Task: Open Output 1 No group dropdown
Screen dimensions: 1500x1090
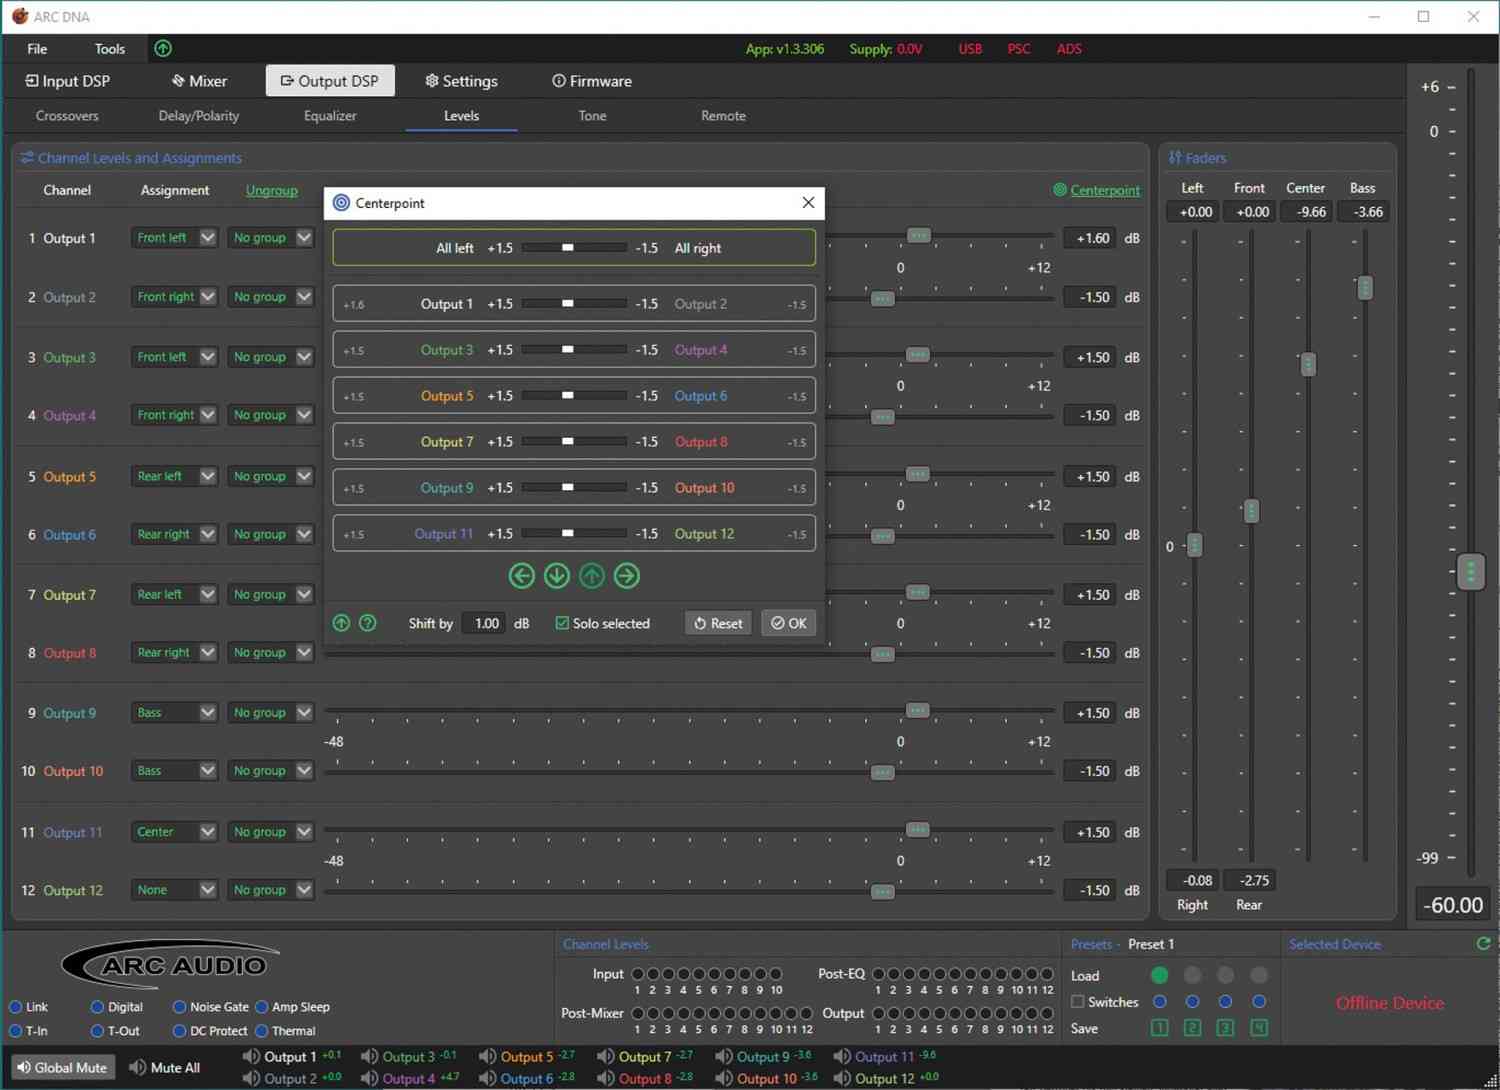Action: [270, 238]
